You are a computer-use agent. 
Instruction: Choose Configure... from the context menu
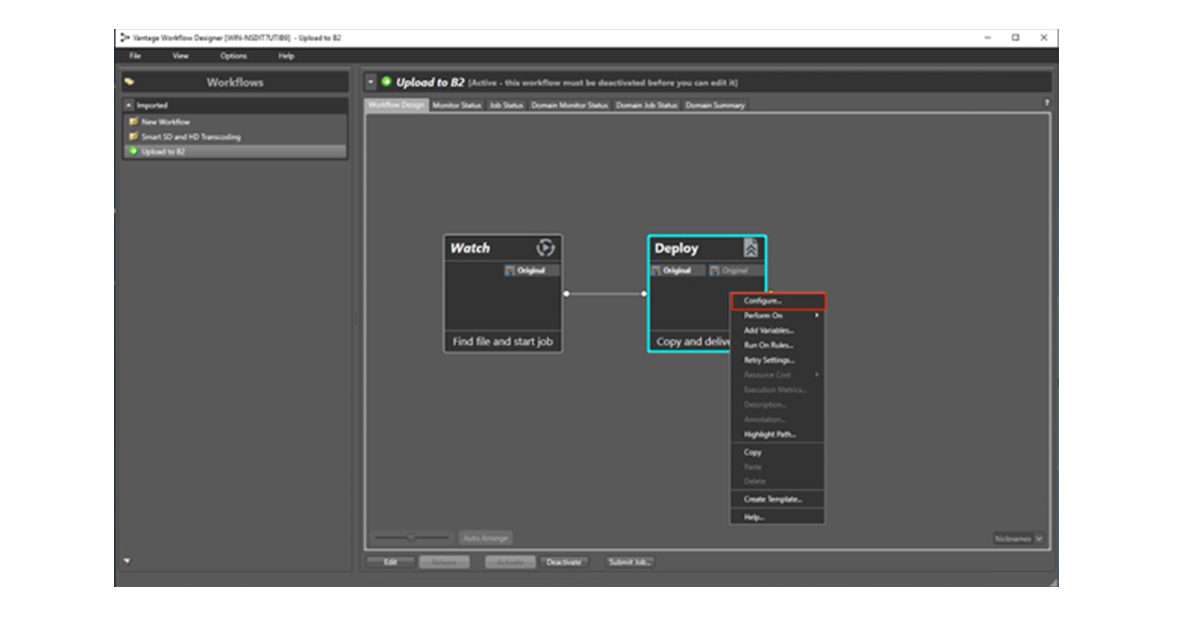pyautogui.click(x=777, y=300)
